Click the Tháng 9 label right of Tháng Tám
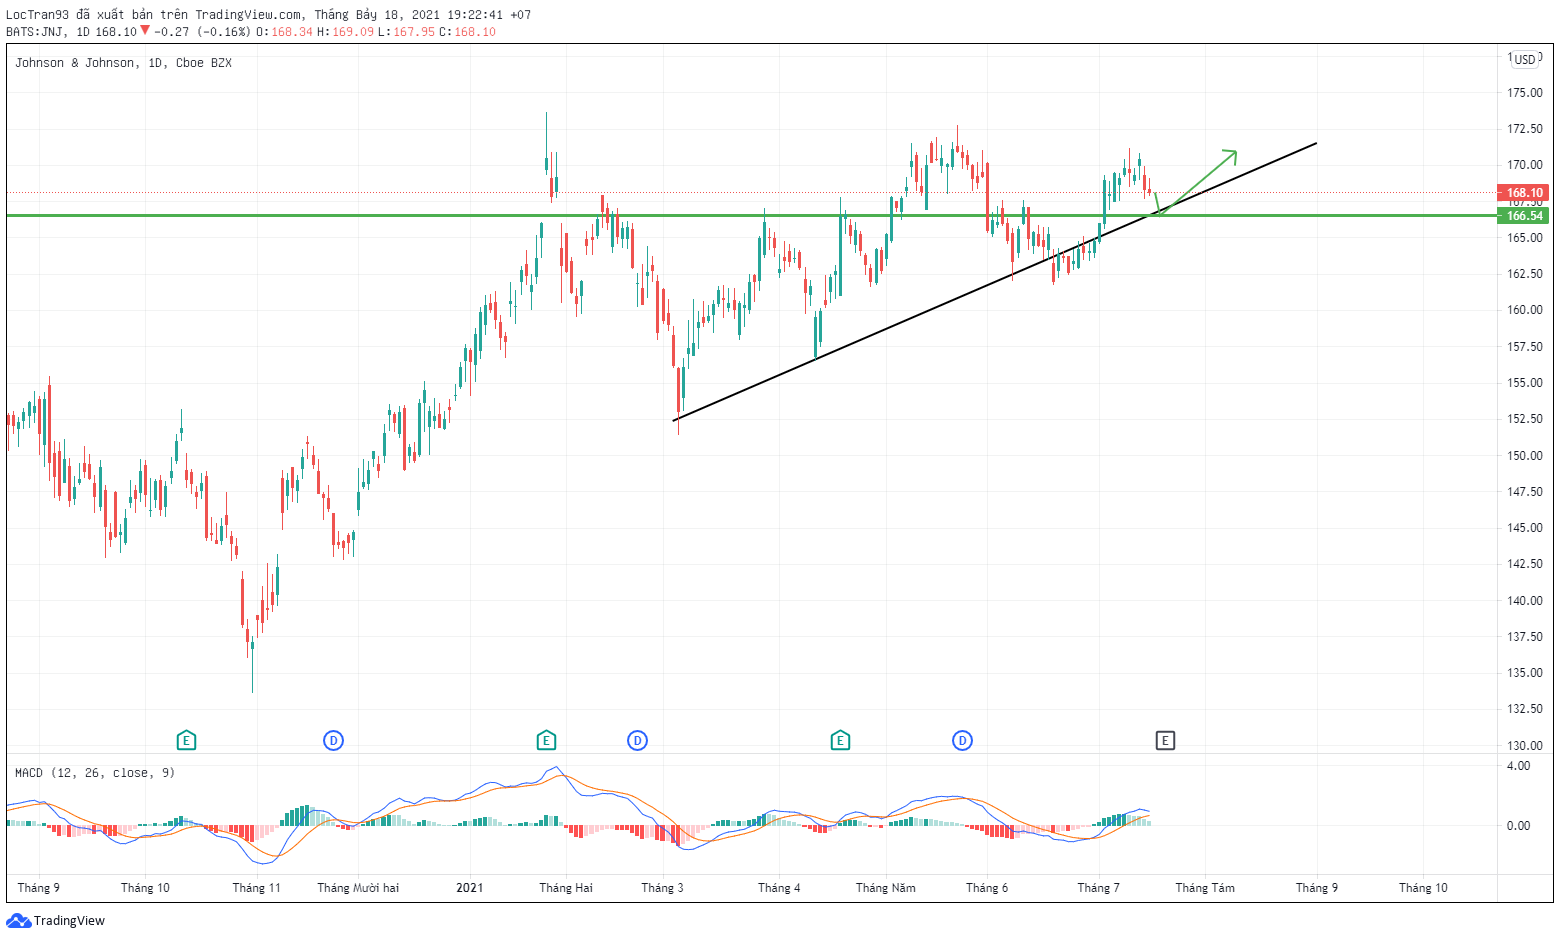The image size is (1560, 939). [1317, 888]
